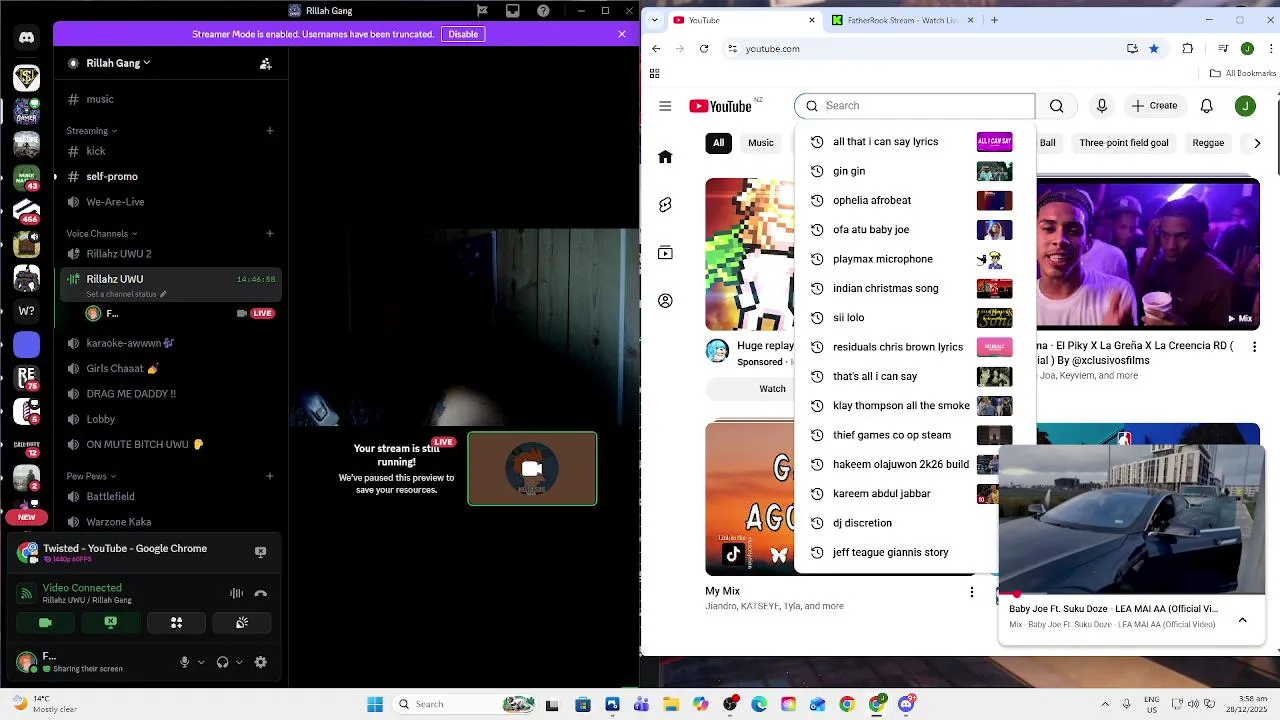The image size is (1280, 720).
Task: Open the Chrome Extensions puzzle icon
Action: click(x=1188, y=49)
